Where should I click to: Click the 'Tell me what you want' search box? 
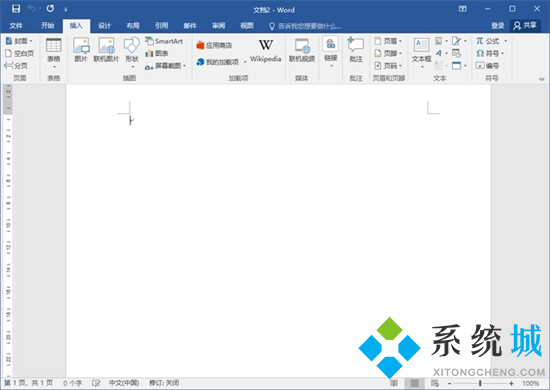(304, 26)
